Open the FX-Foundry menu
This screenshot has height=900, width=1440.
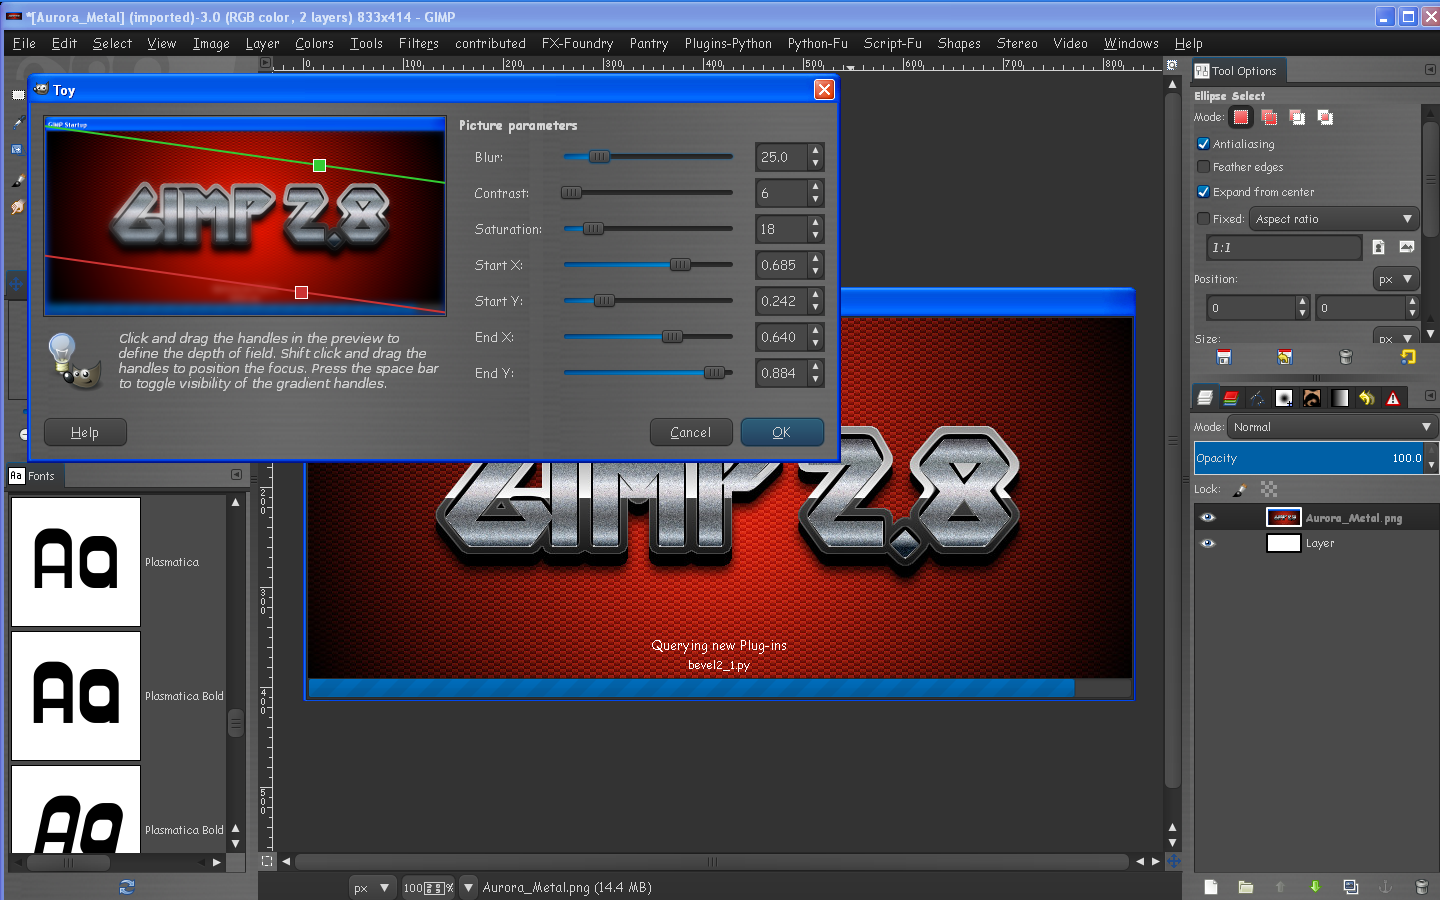click(577, 43)
